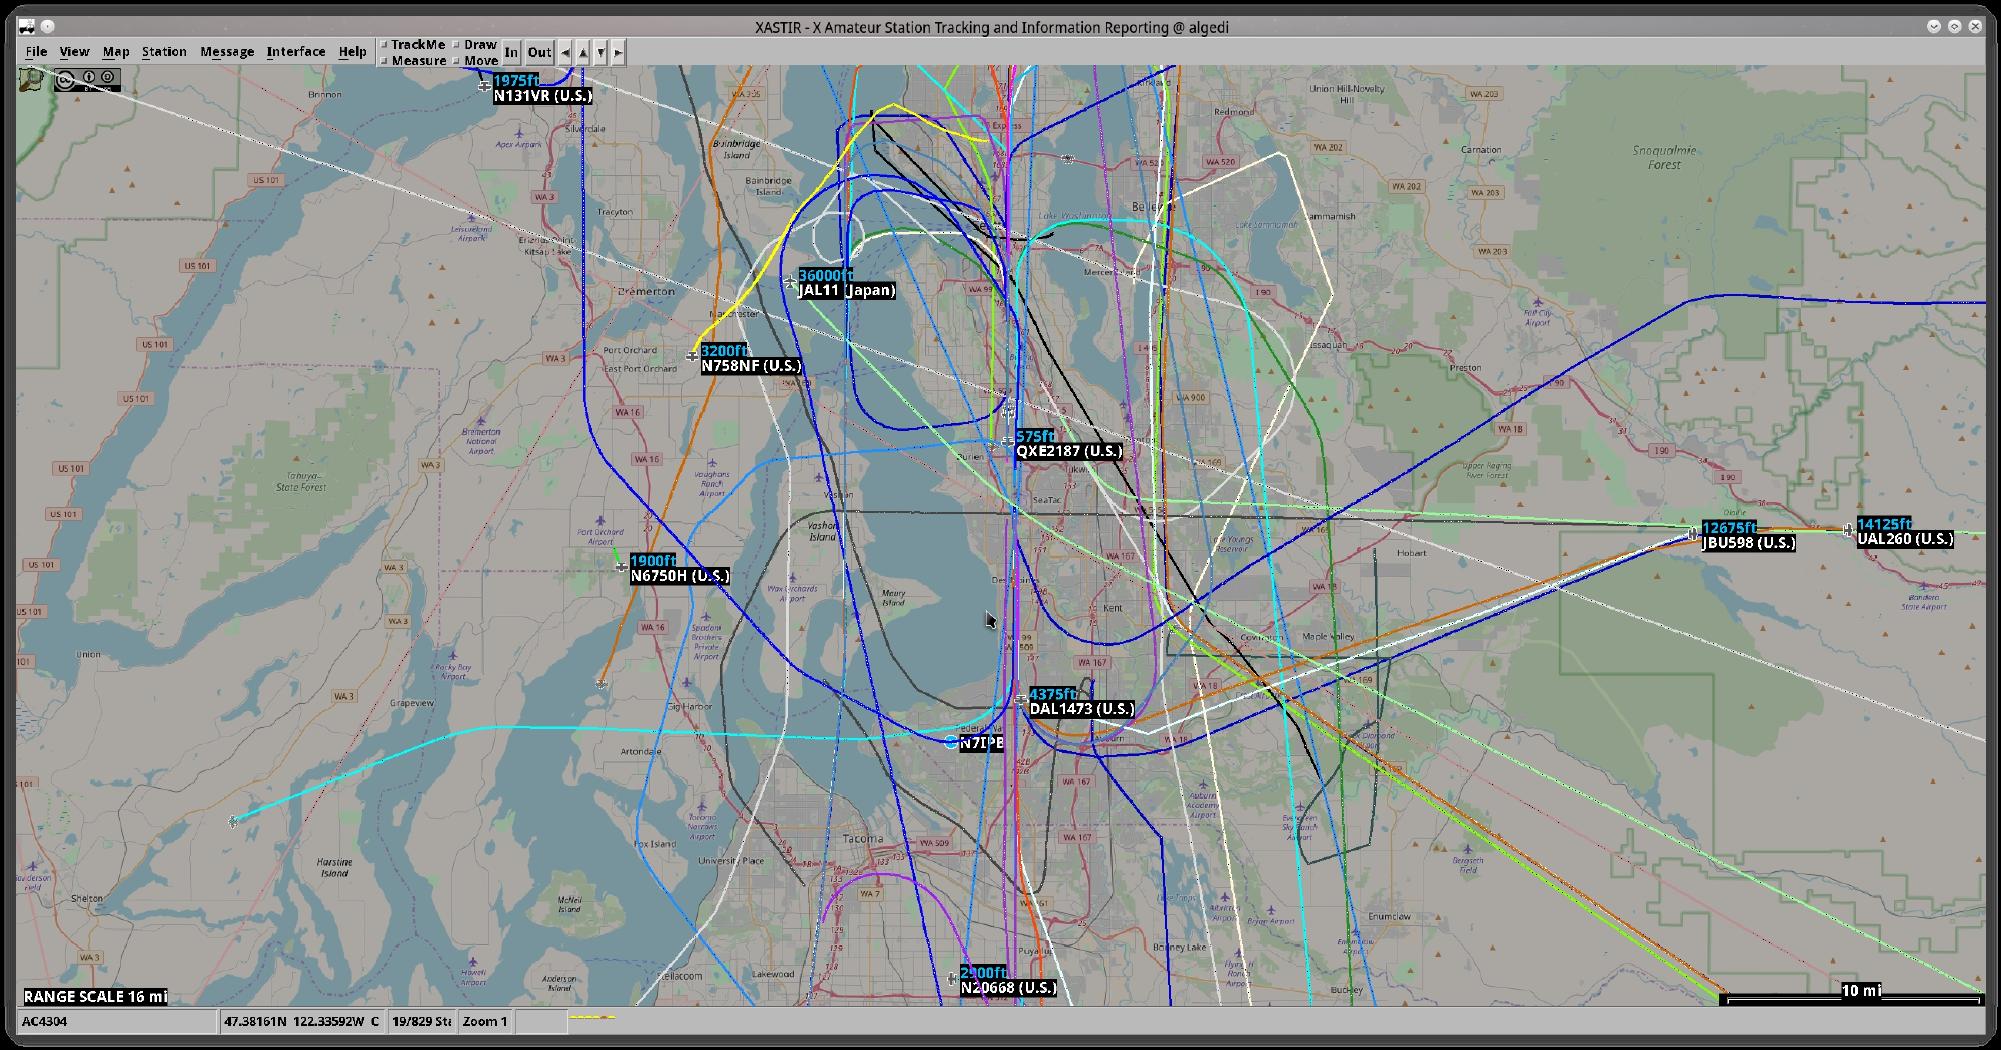
Task: Click the pan left arrow button
Action: pyautogui.click(x=565, y=53)
